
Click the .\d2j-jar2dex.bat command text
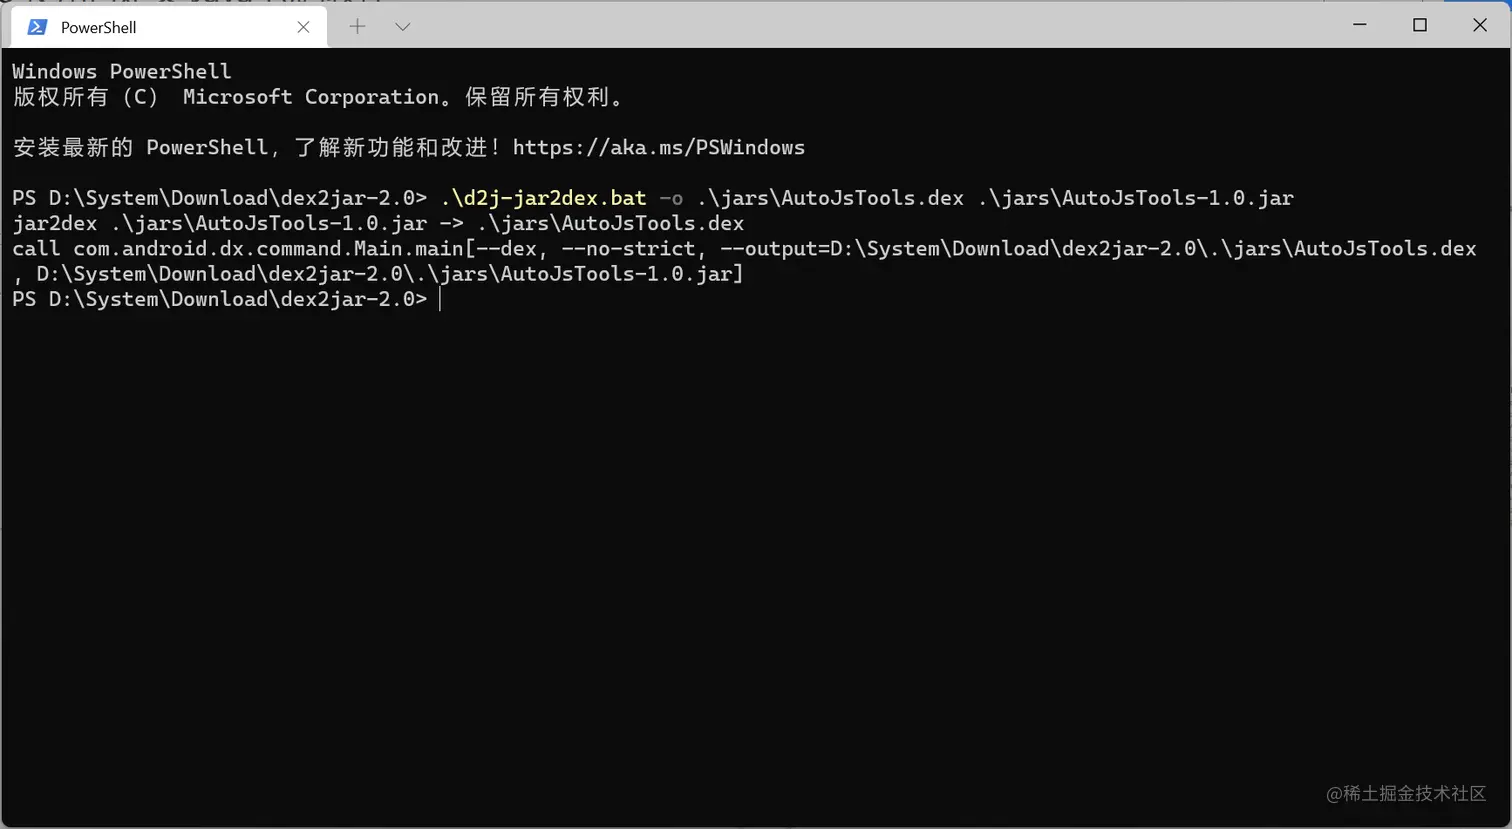coord(543,198)
